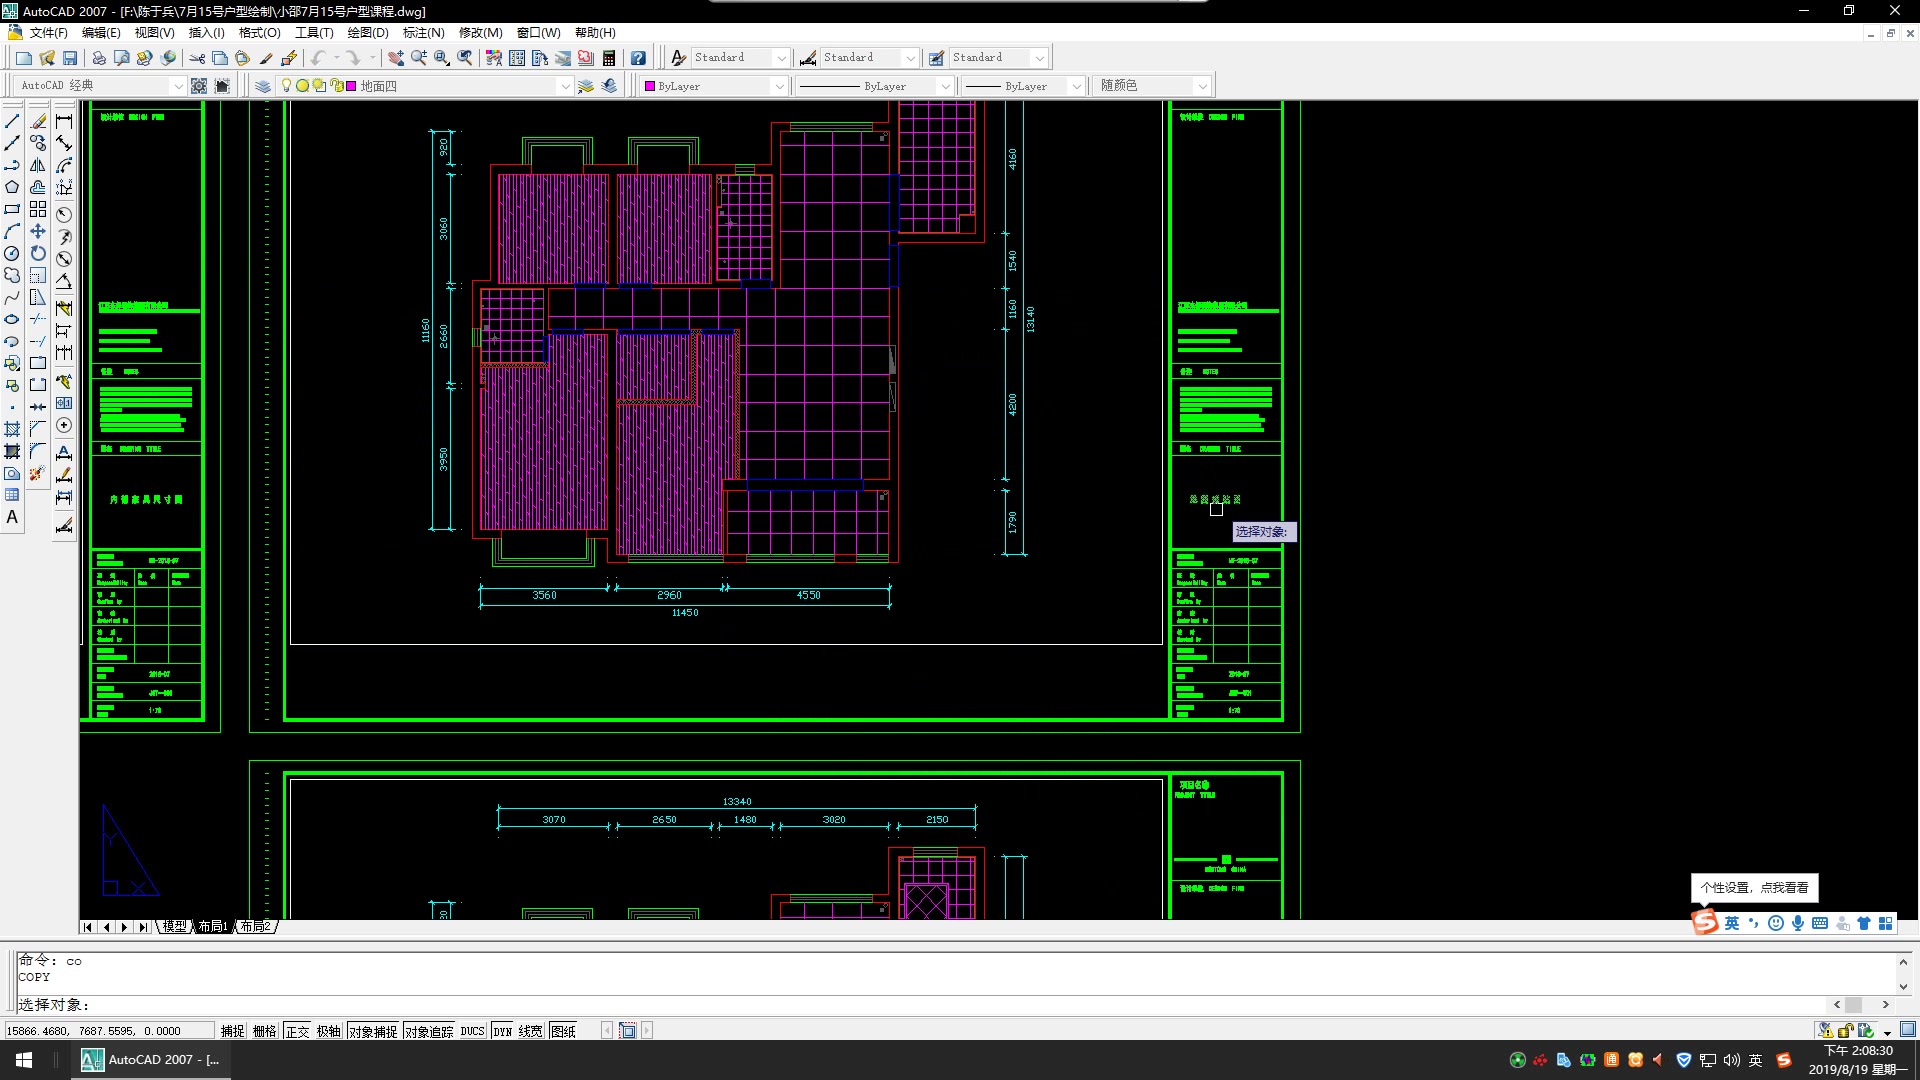1920x1080 pixels.
Task: Click the Zoom Previous icon
Action: pyautogui.click(x=466, y=58)
